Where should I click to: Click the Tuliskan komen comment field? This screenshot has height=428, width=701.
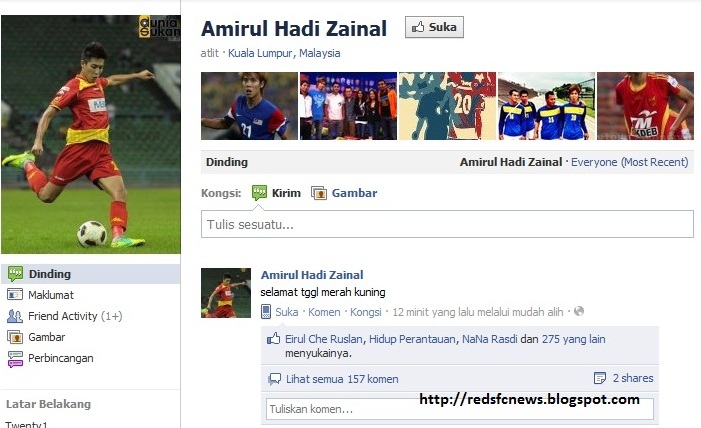click(x=460, y=409)
